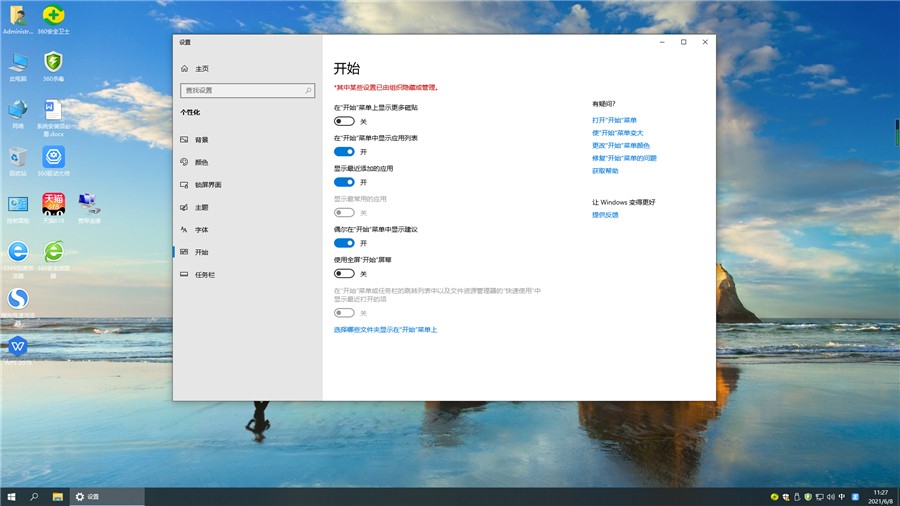Toggle recently opened items in jump lists
900x506 pixels.
click(344, 313)
